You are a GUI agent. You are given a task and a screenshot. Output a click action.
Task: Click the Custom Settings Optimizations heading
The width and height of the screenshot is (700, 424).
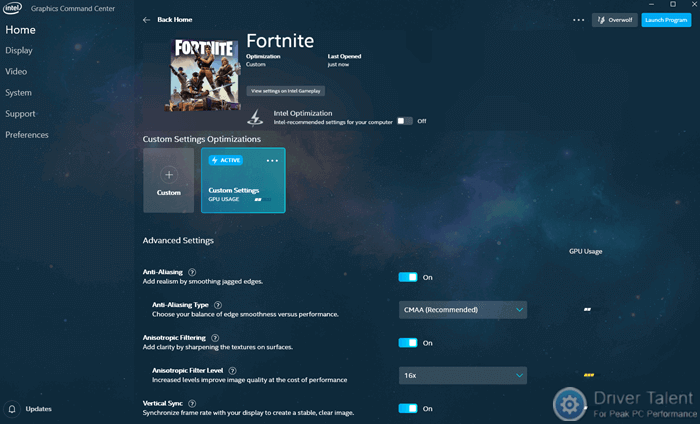(x=202, y=139)
